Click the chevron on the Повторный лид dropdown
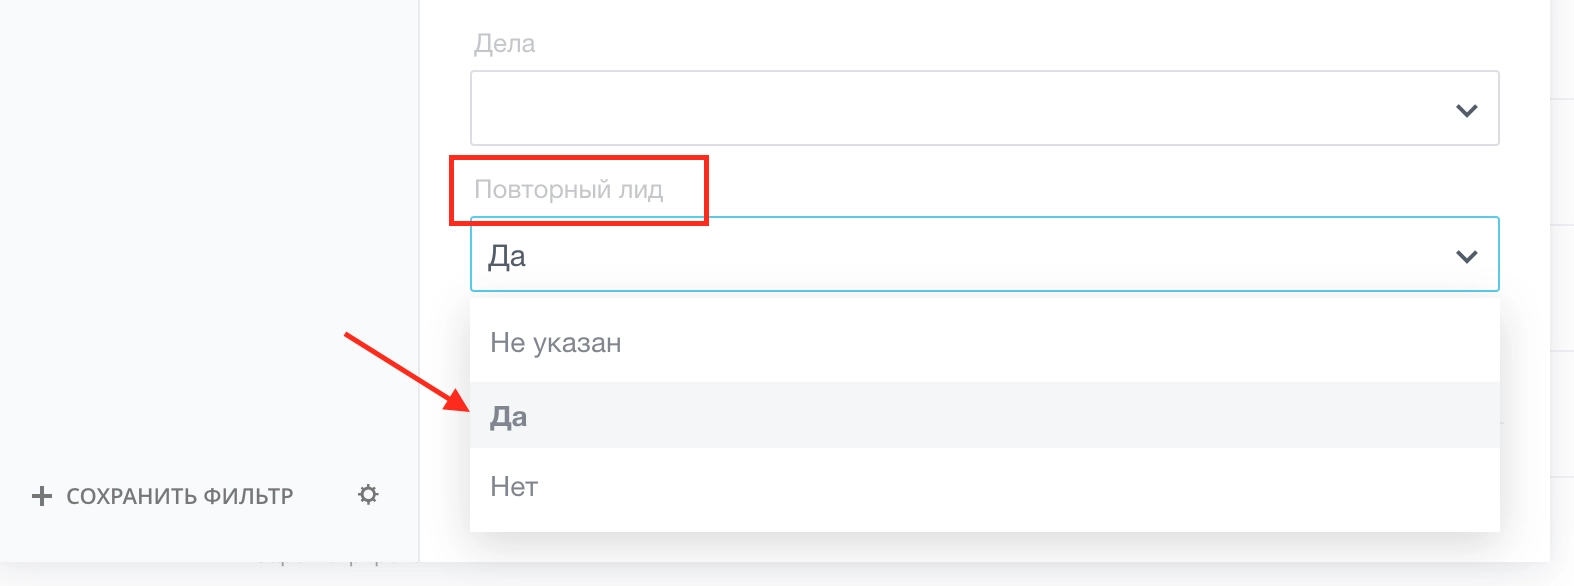 (x=1465, y=255)
